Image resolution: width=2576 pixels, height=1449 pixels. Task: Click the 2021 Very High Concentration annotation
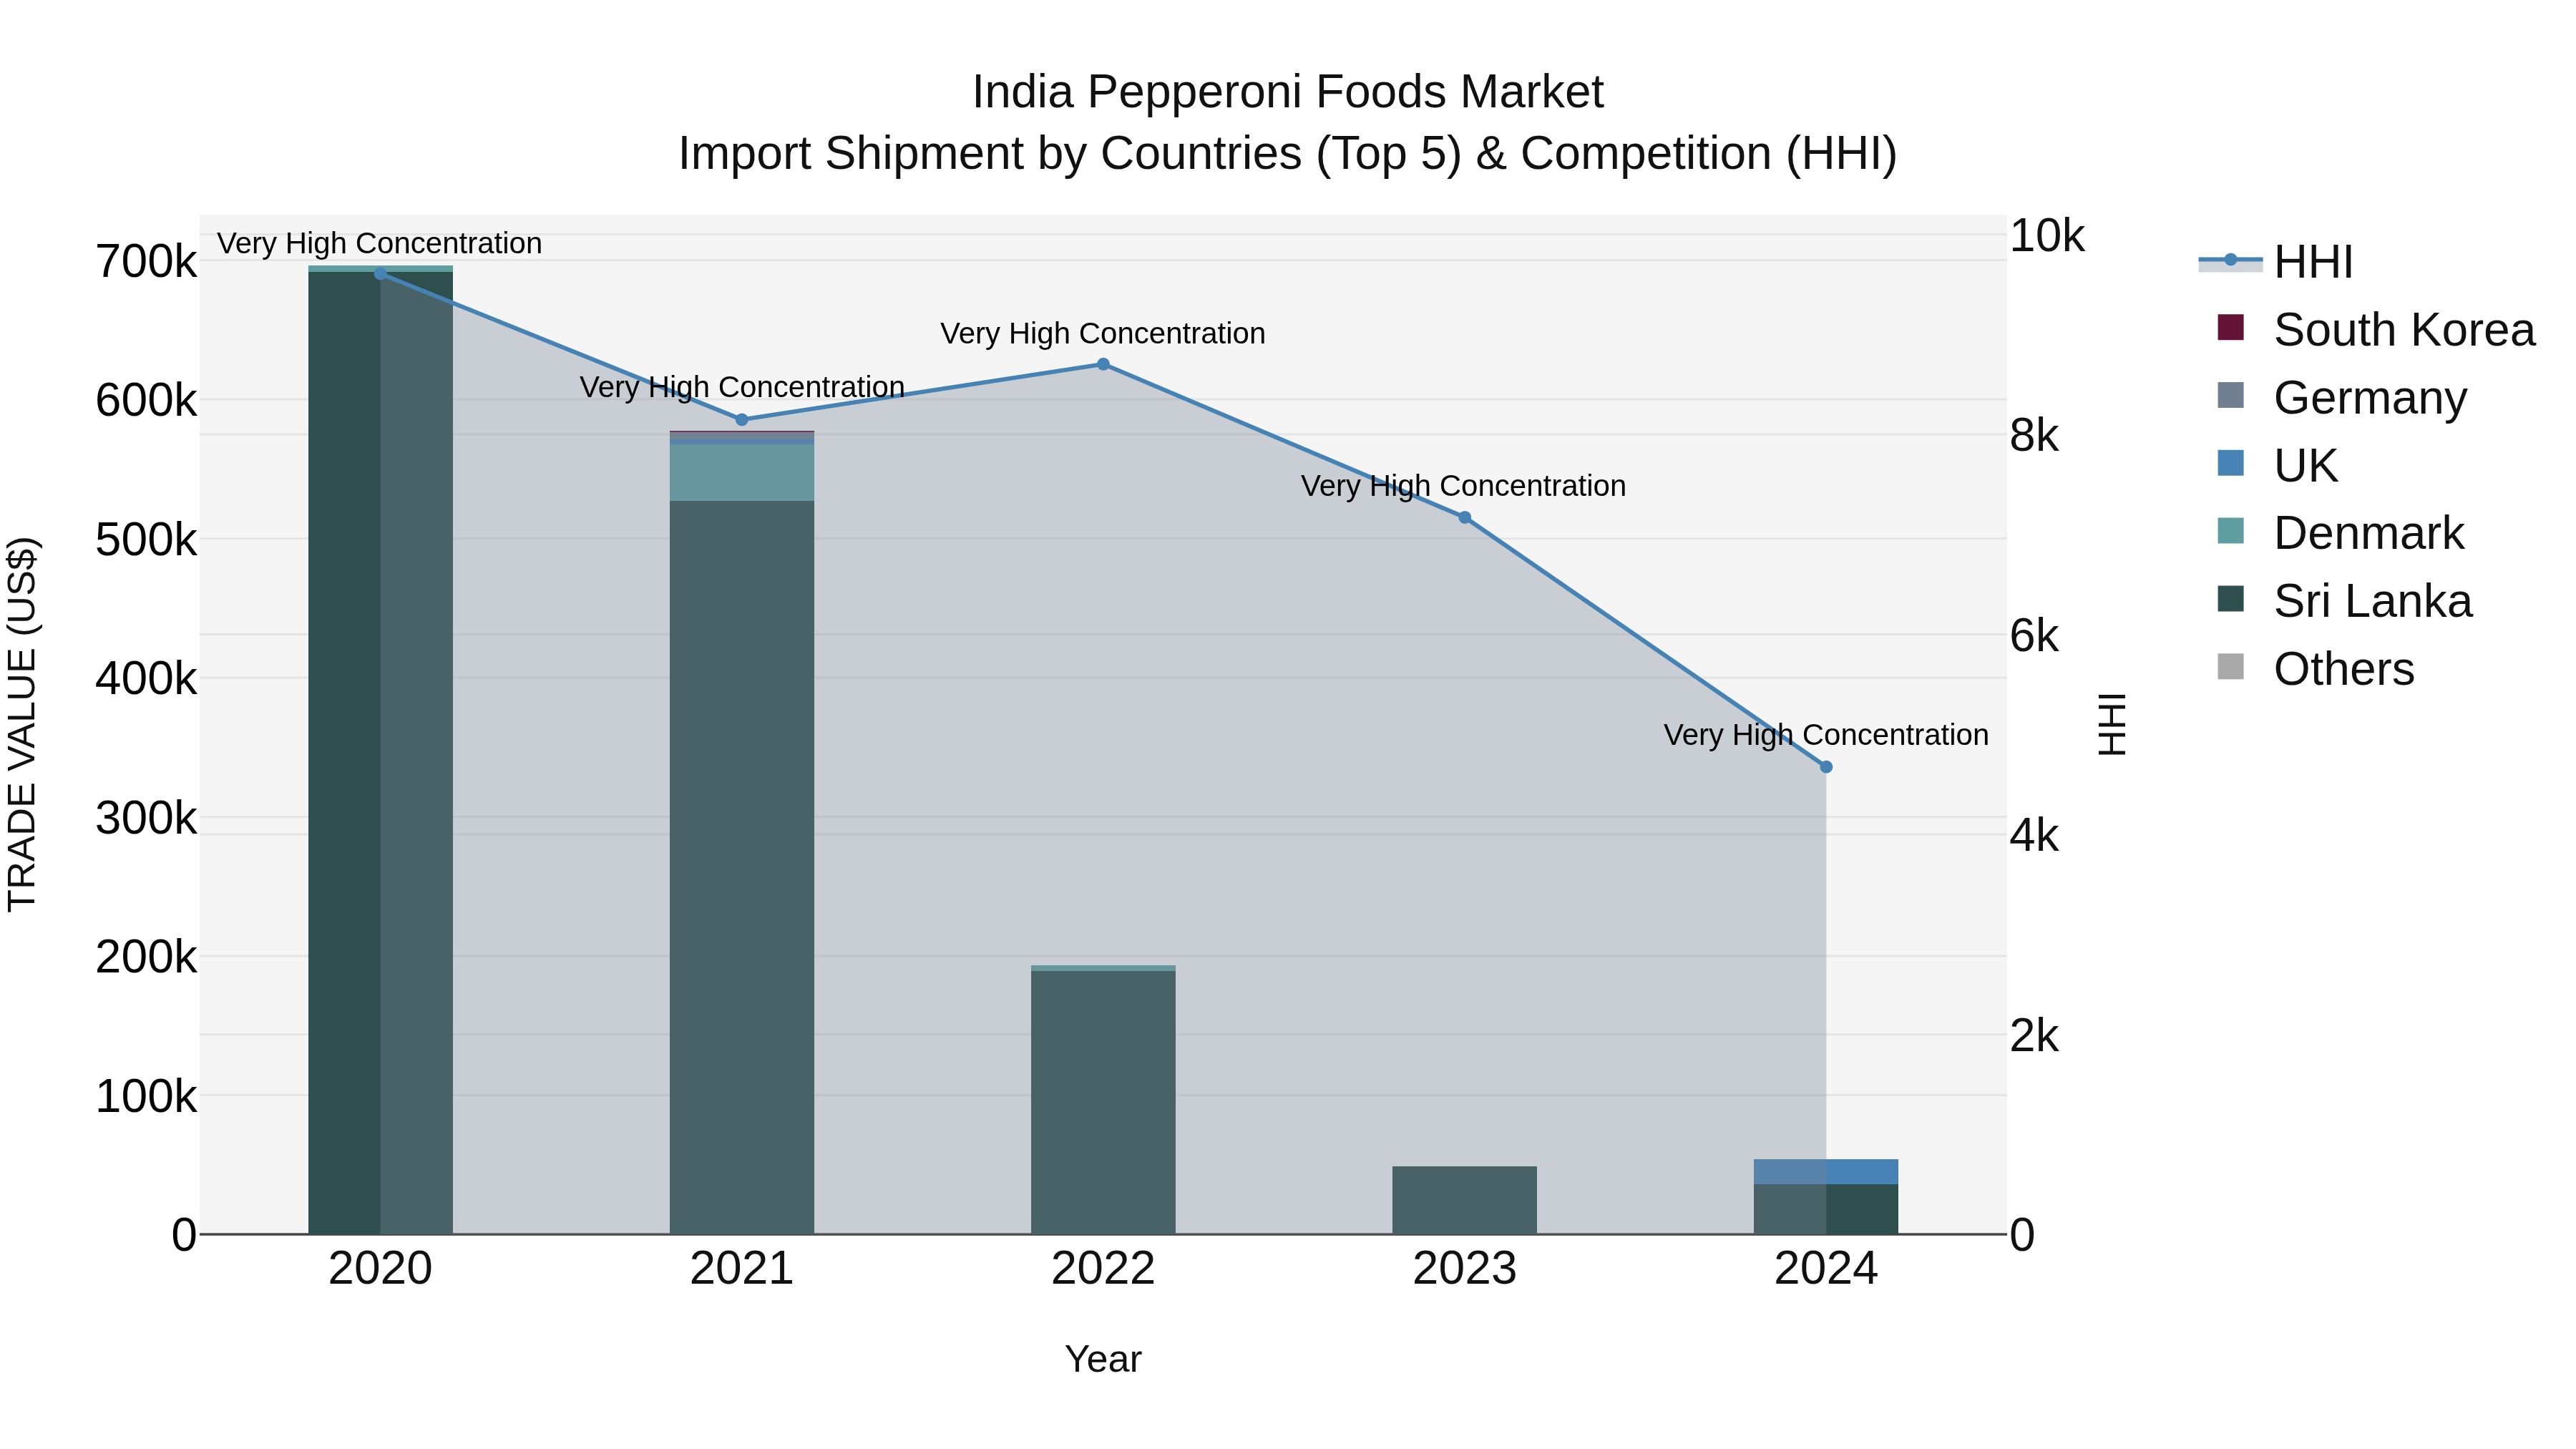click(742, 387)
